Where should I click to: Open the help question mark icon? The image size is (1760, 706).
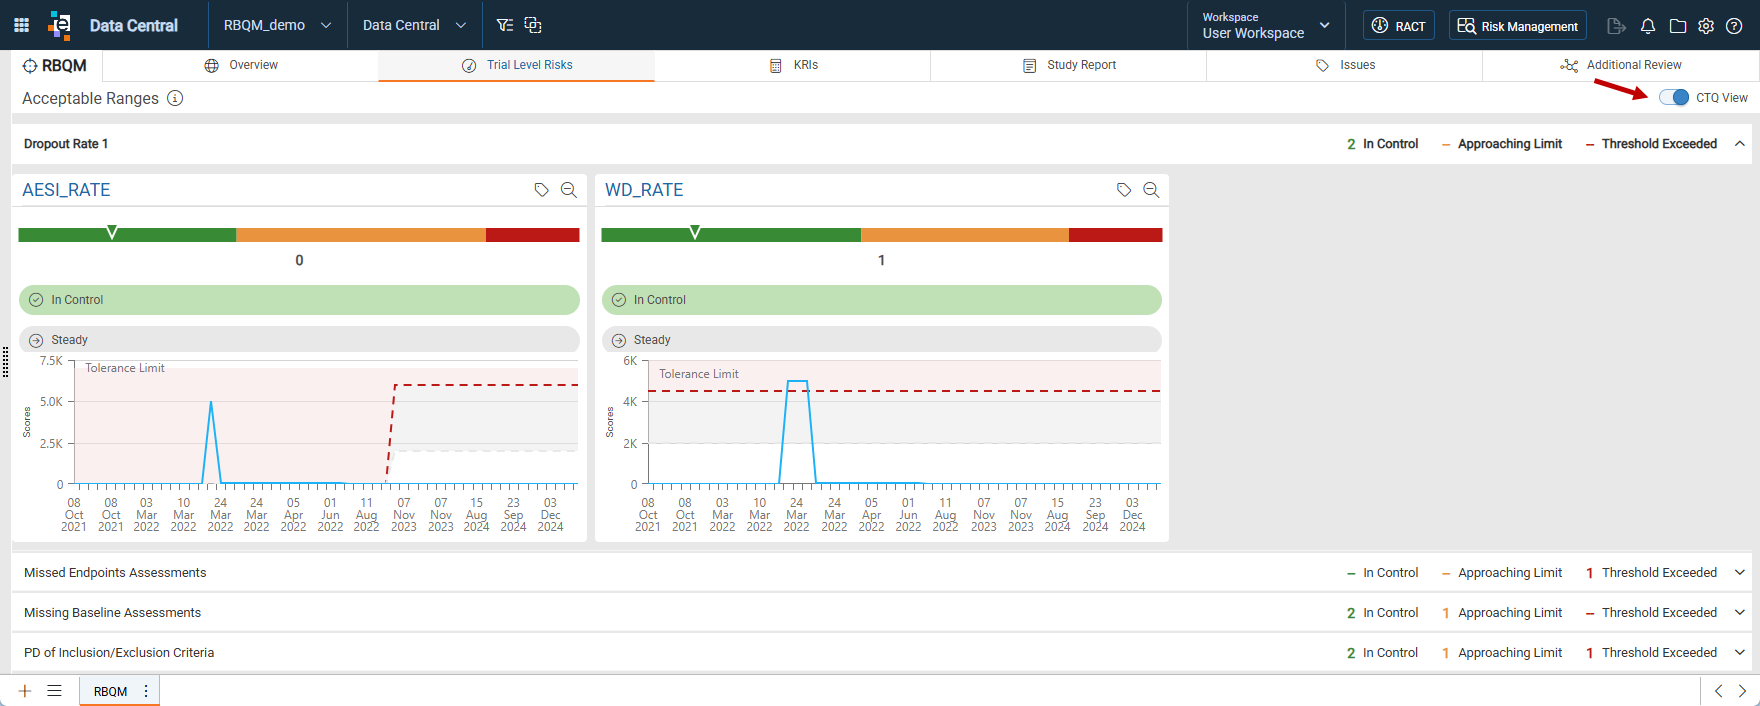coord(1734,26)
